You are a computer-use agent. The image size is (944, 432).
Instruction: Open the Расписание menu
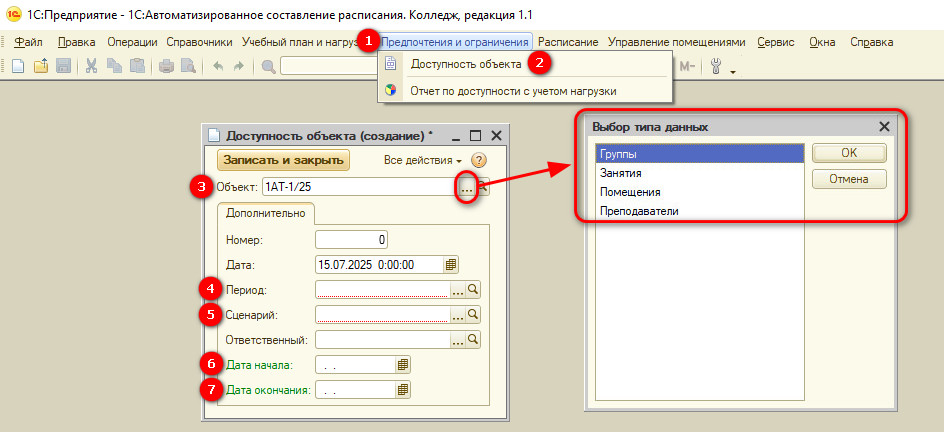point(568,42)
